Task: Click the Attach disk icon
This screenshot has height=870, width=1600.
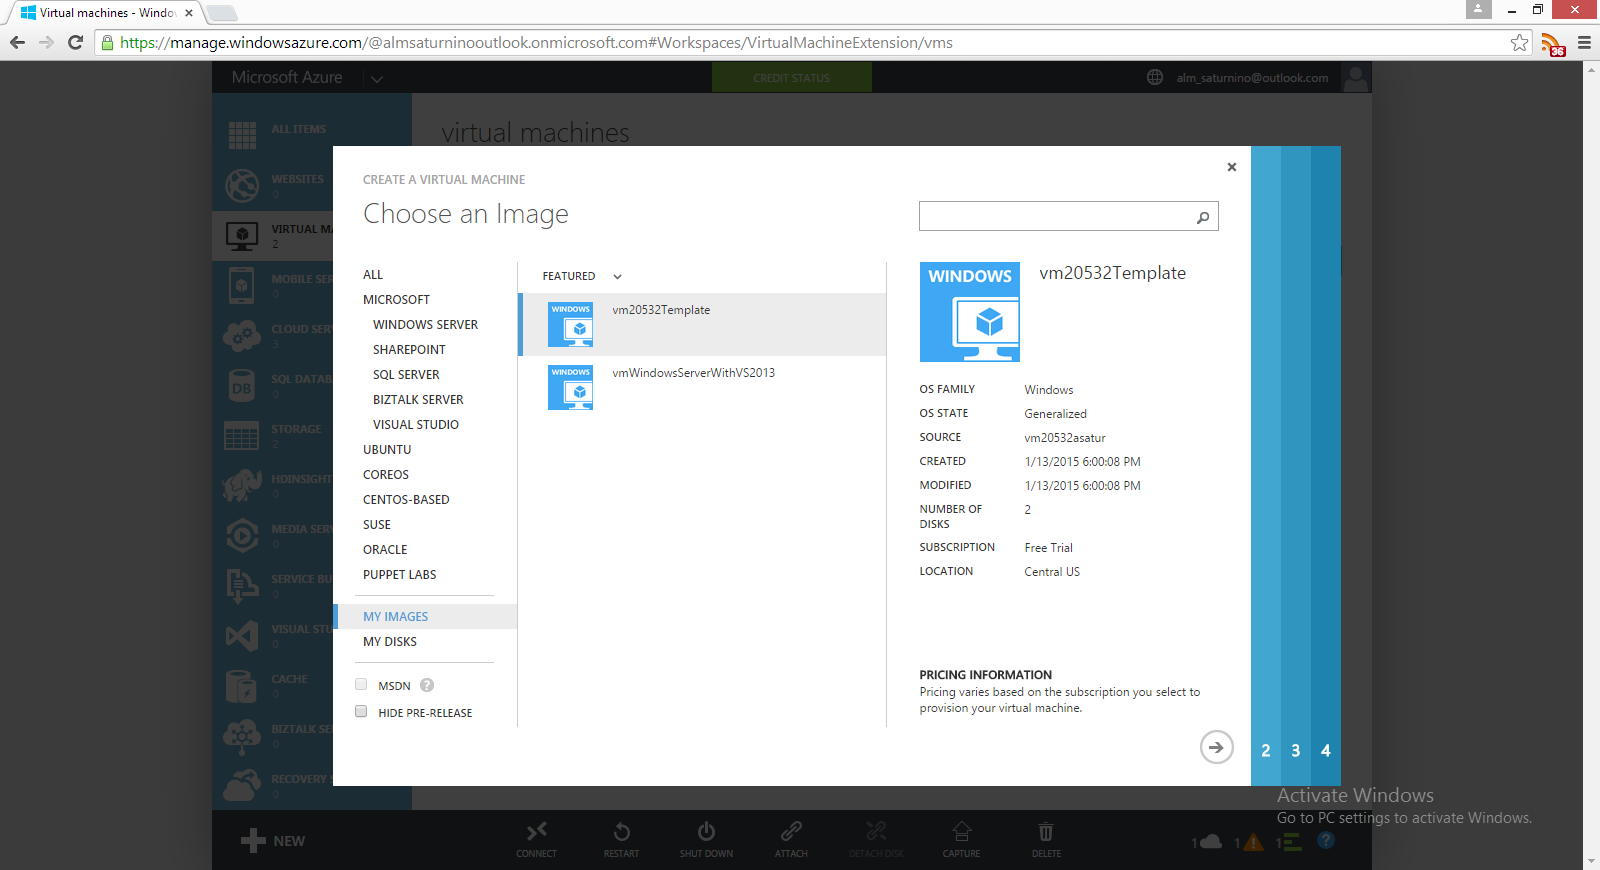Action: (791, 831)
